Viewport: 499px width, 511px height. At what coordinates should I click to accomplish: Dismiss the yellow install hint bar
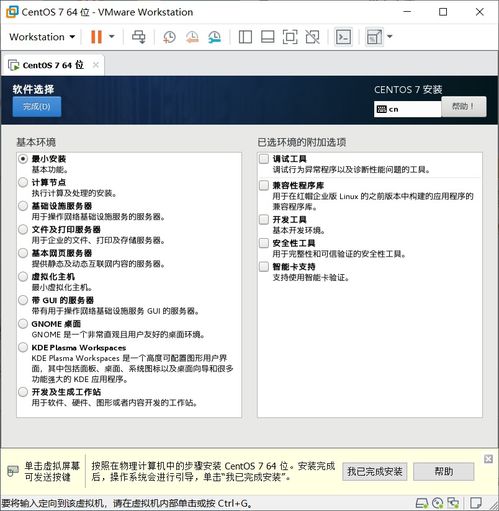[488, 459]
